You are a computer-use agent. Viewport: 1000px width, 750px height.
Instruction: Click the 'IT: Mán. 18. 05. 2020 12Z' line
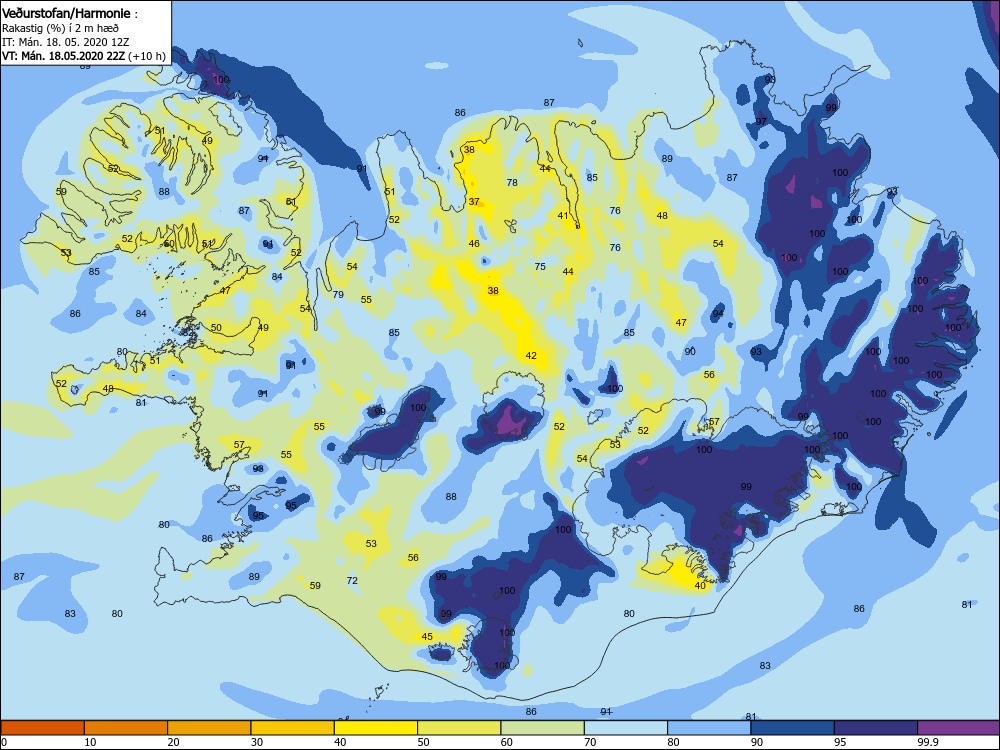coord(66,42)
